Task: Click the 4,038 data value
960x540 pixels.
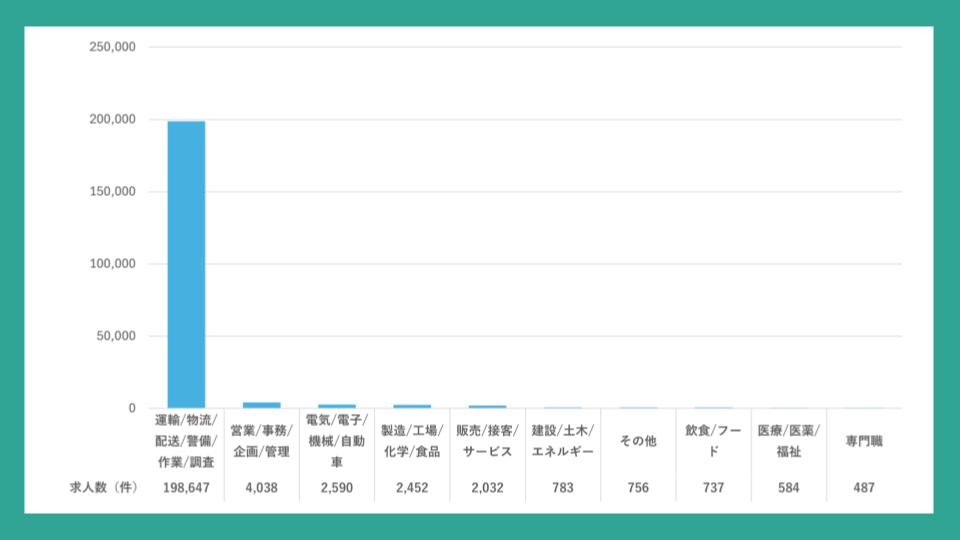Action: (261, 488)
